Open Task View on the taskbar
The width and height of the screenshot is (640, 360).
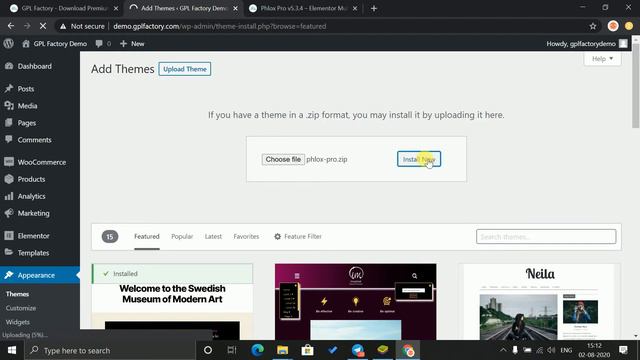click(232, 350)
